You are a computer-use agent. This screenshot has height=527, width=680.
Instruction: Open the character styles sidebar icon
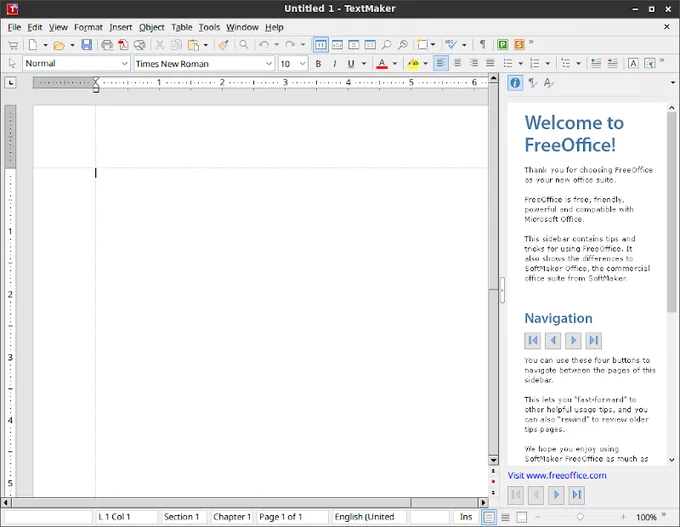point(549,82)
